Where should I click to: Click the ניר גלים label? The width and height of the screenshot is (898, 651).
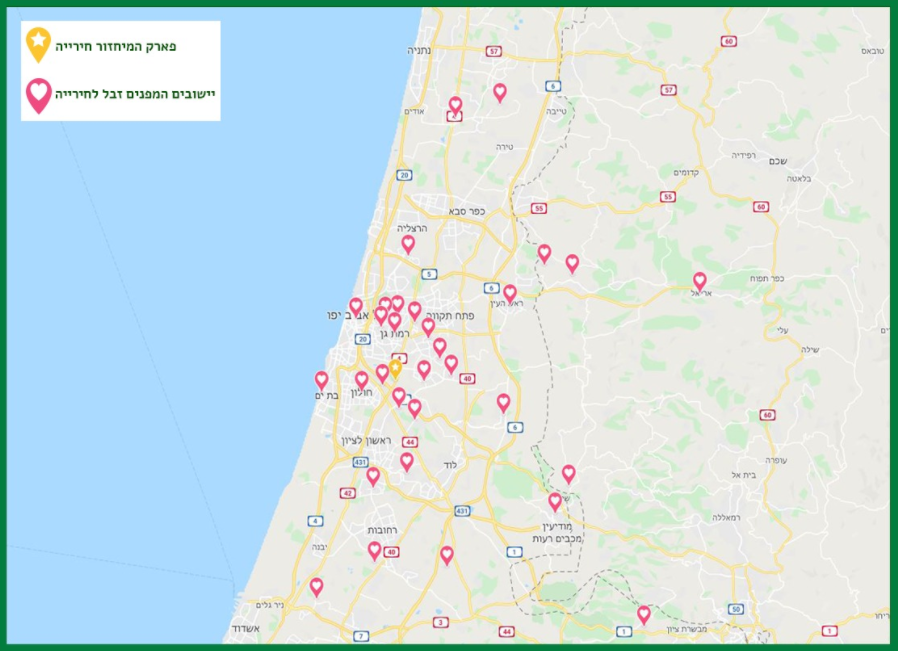(x=269, y=605)
